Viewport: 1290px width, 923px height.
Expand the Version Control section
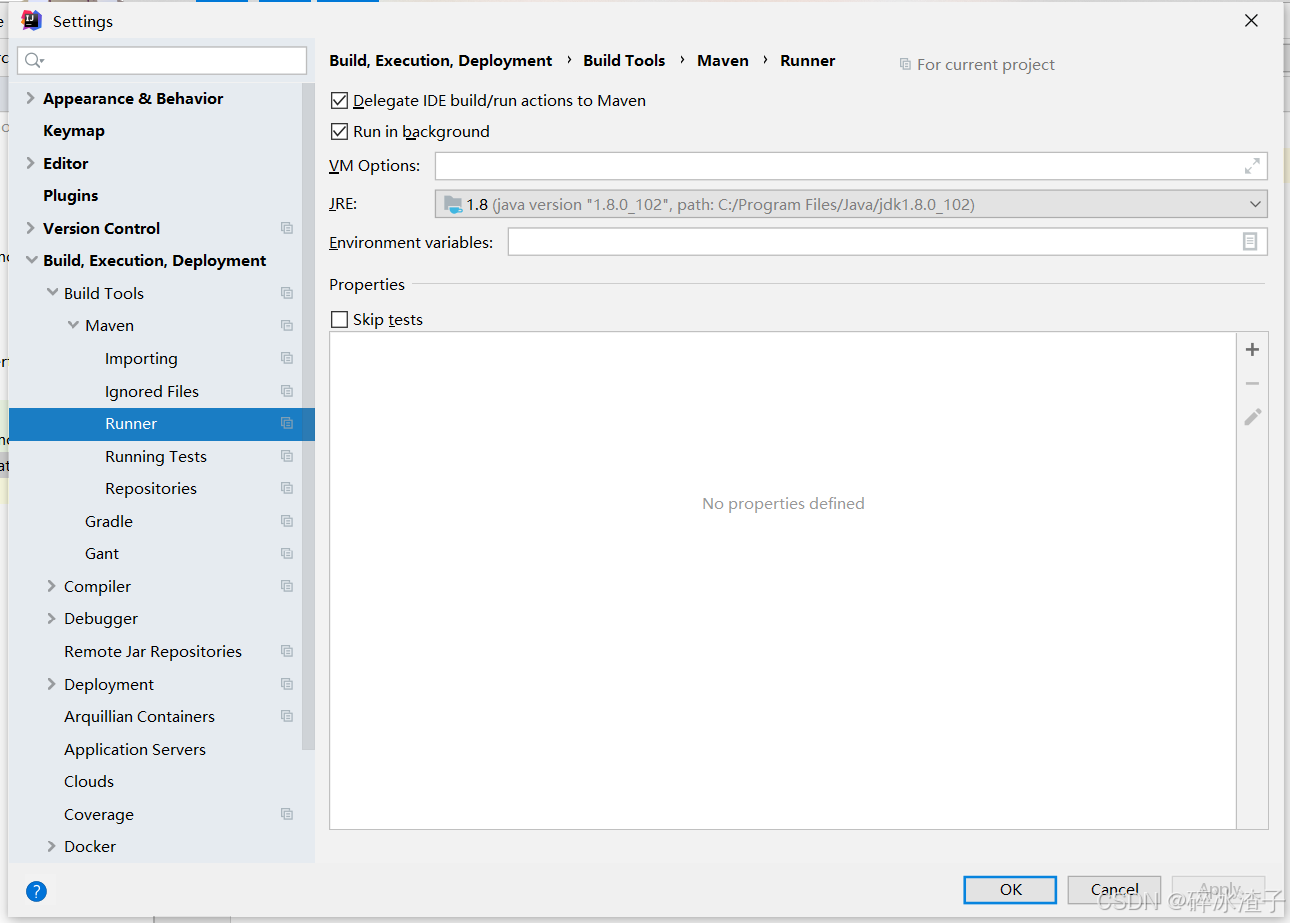pyautogui.click(x=30, y=228)
